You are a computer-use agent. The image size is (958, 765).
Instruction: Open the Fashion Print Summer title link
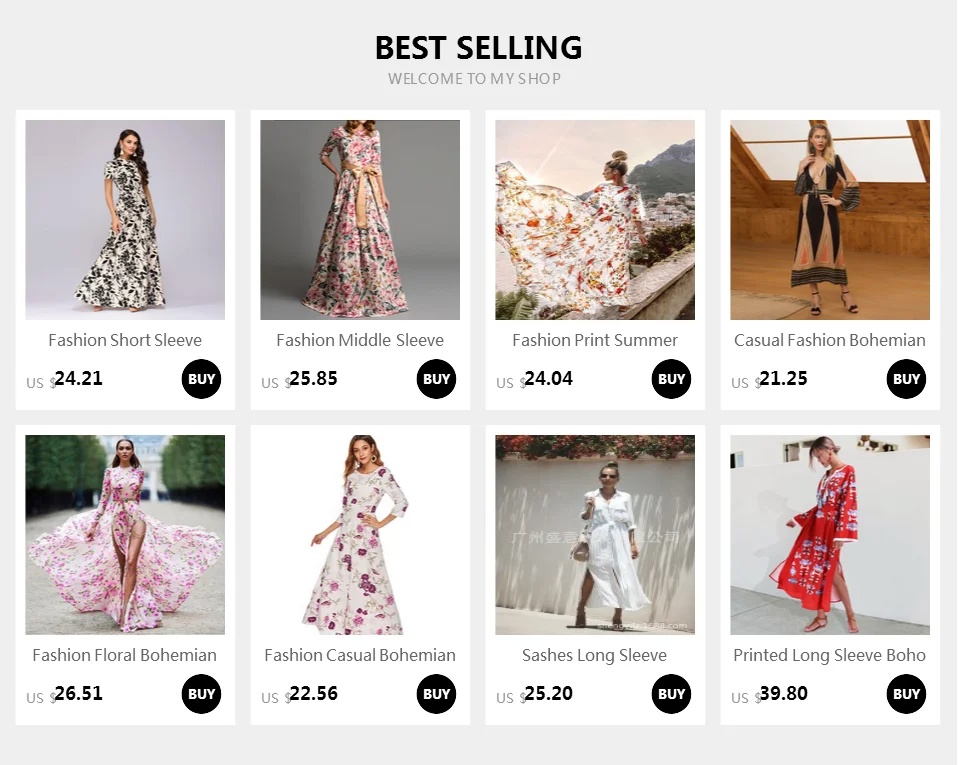[x=595, y=340]
